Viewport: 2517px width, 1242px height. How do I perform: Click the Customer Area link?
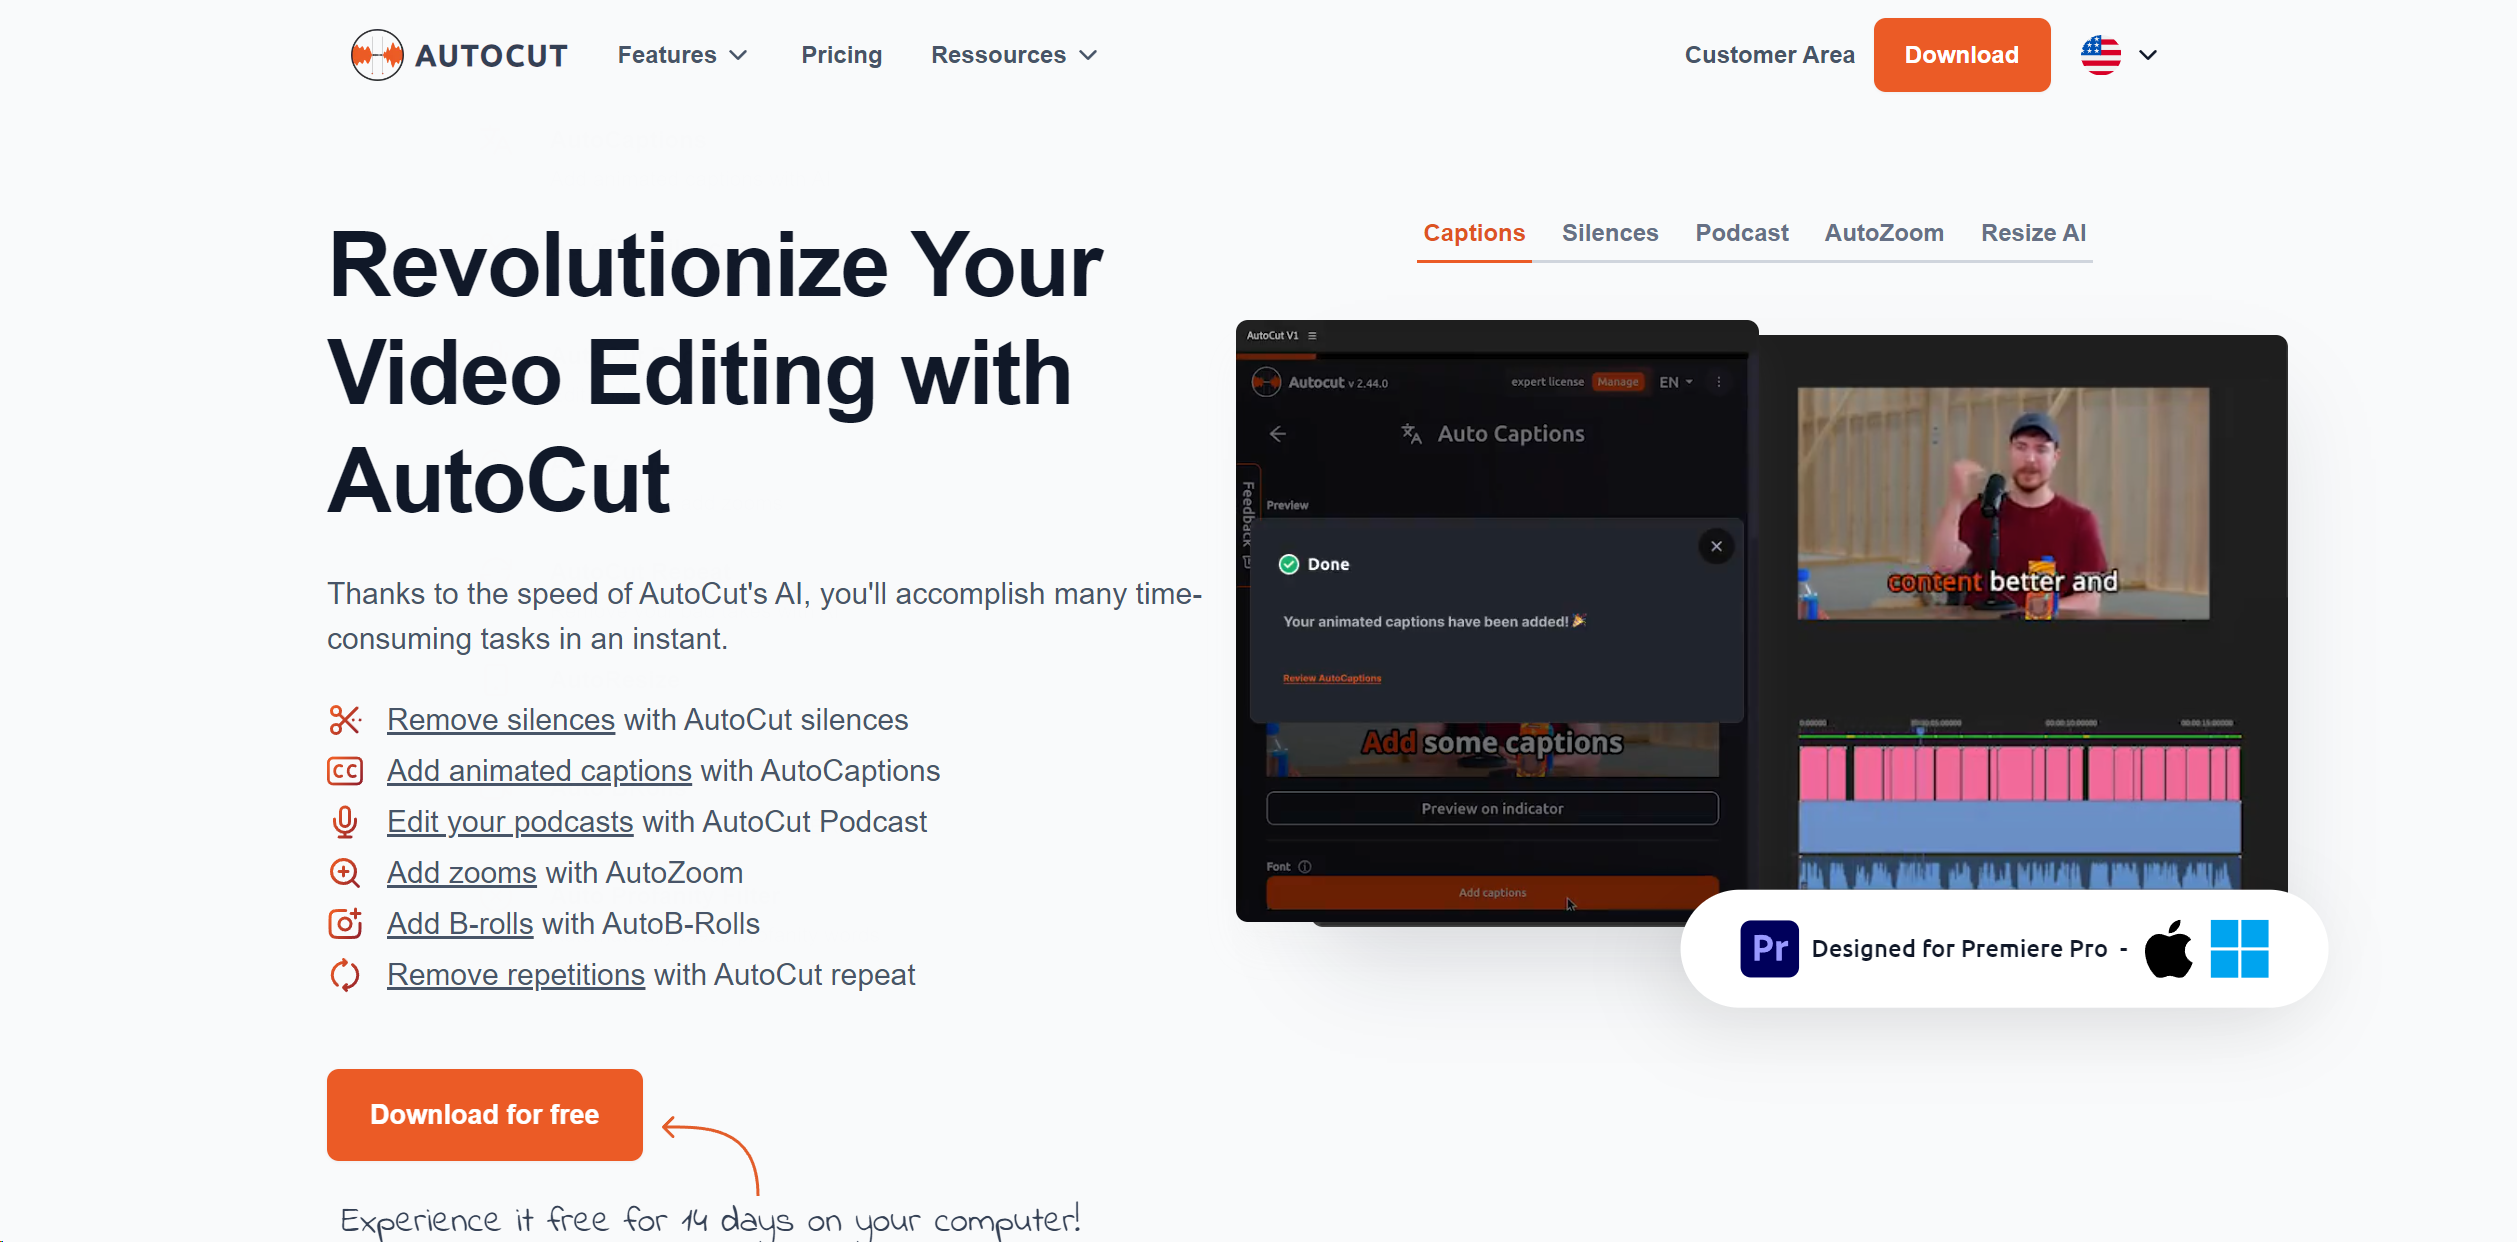(x=1766, y=55)
